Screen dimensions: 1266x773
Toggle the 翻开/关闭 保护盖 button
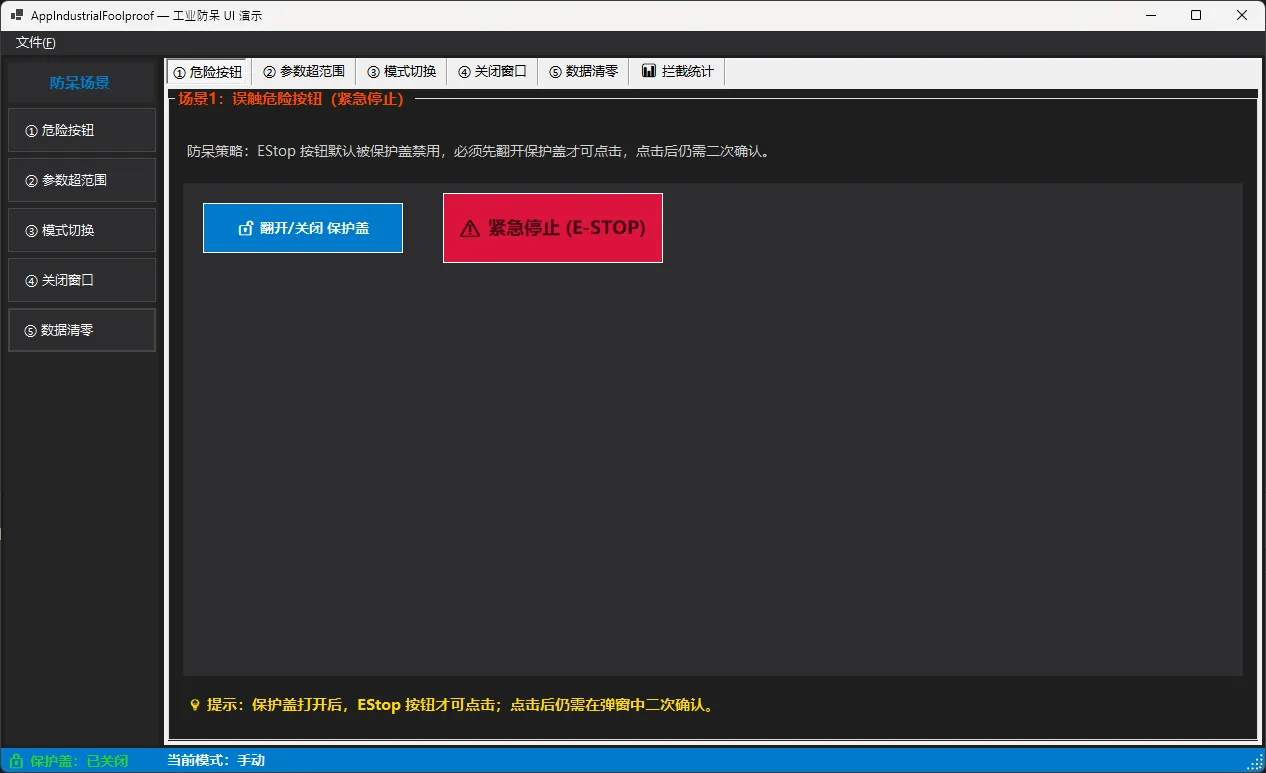pos(303,228)
